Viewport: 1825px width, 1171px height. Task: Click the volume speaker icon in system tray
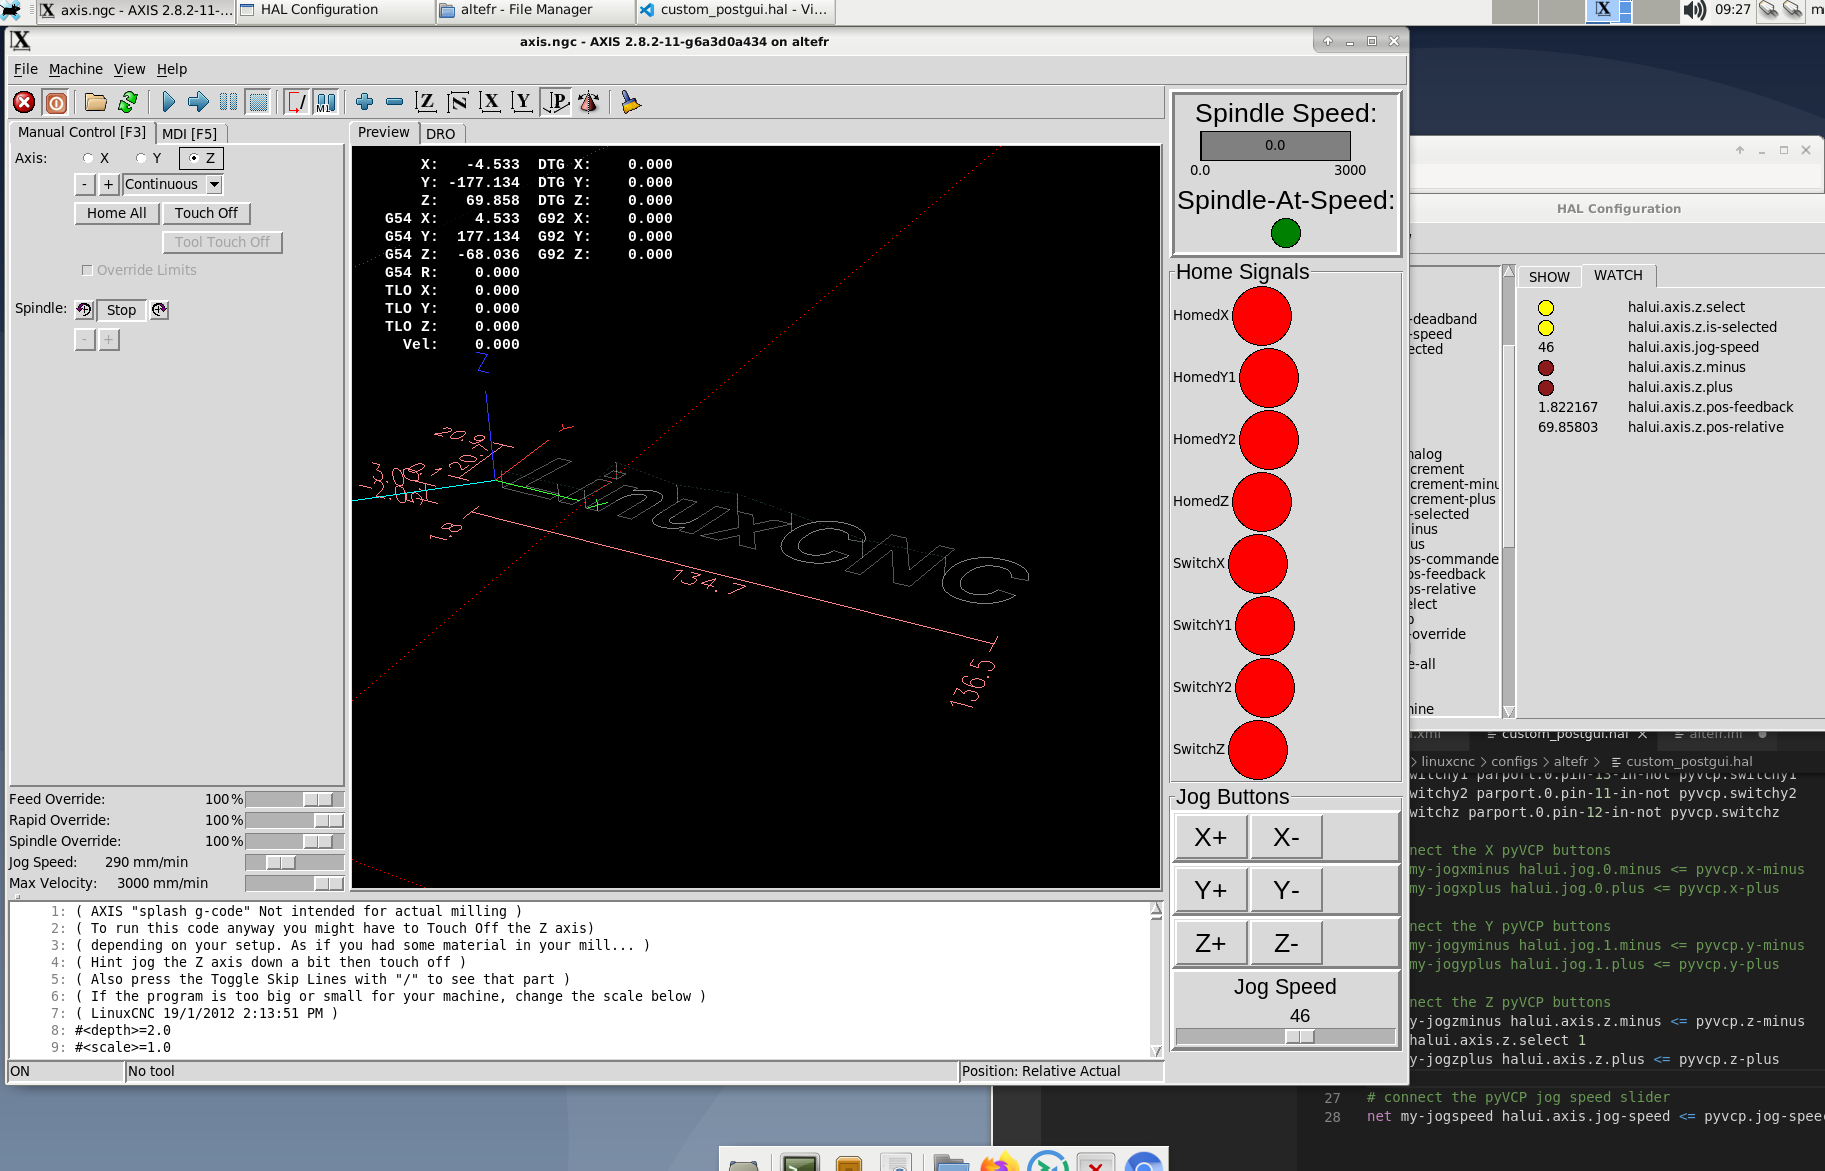tap(1694, 11)
